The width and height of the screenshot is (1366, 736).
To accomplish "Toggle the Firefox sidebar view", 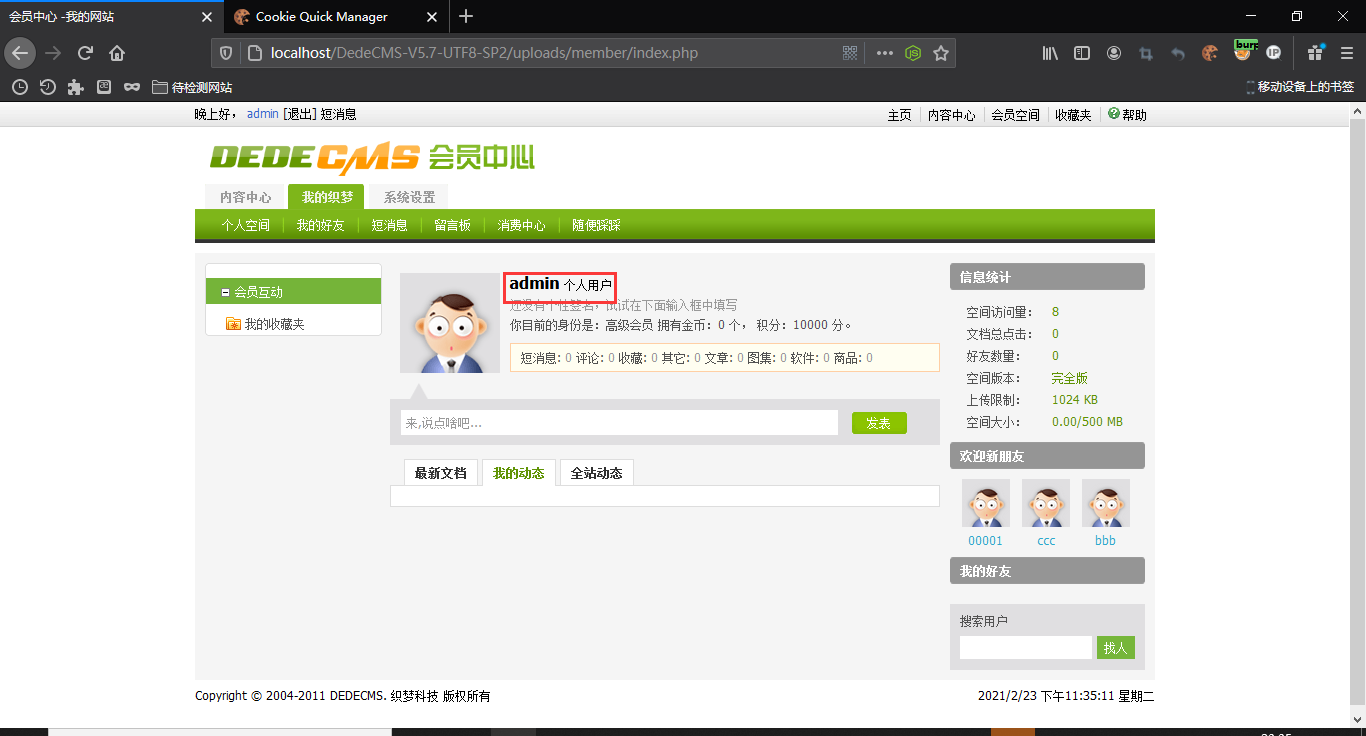I will point(1082,54).
